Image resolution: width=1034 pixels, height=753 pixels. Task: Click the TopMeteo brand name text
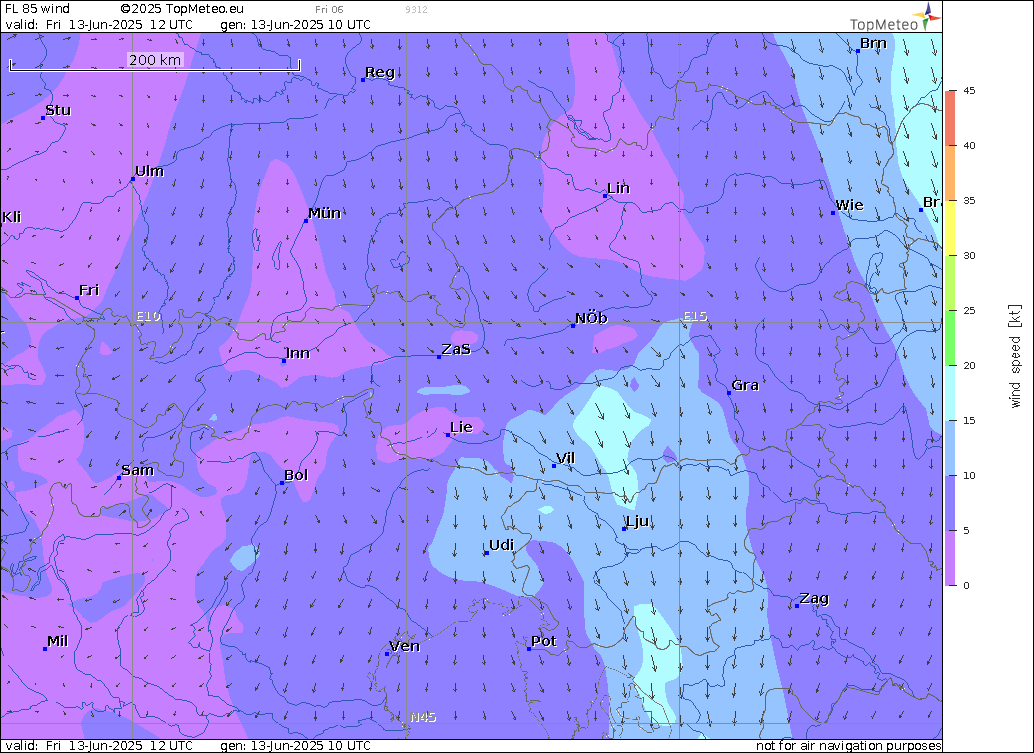(x=884, y=25)
